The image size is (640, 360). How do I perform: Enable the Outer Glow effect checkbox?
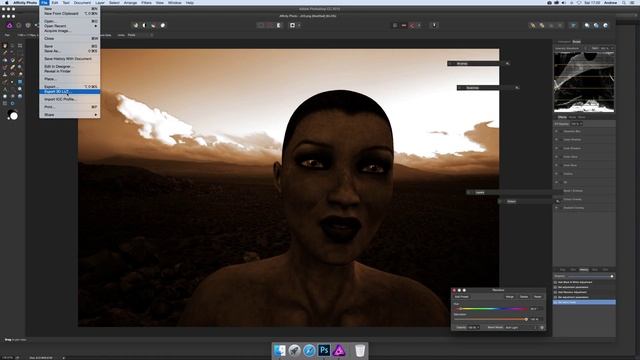[x=556, y=157]
